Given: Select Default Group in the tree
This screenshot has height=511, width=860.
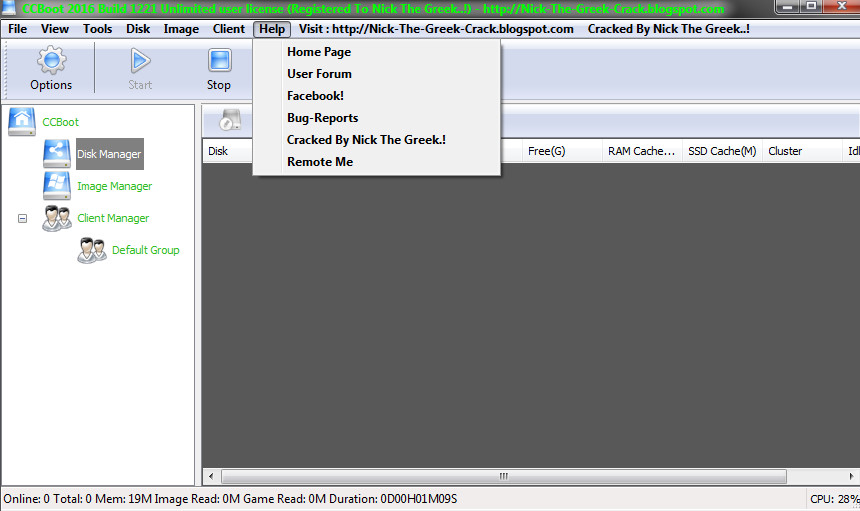Looking at the screenshot, I should pyautogui.click(x=146, y=250).
